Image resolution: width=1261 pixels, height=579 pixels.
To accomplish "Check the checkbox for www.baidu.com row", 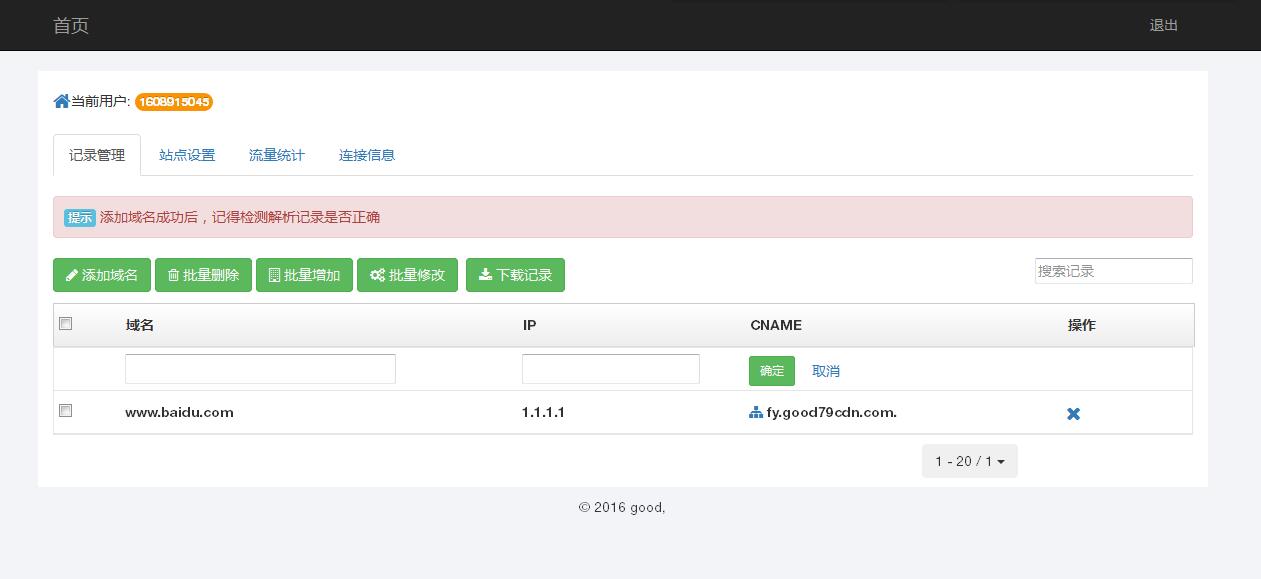I will tap(65, 410).
